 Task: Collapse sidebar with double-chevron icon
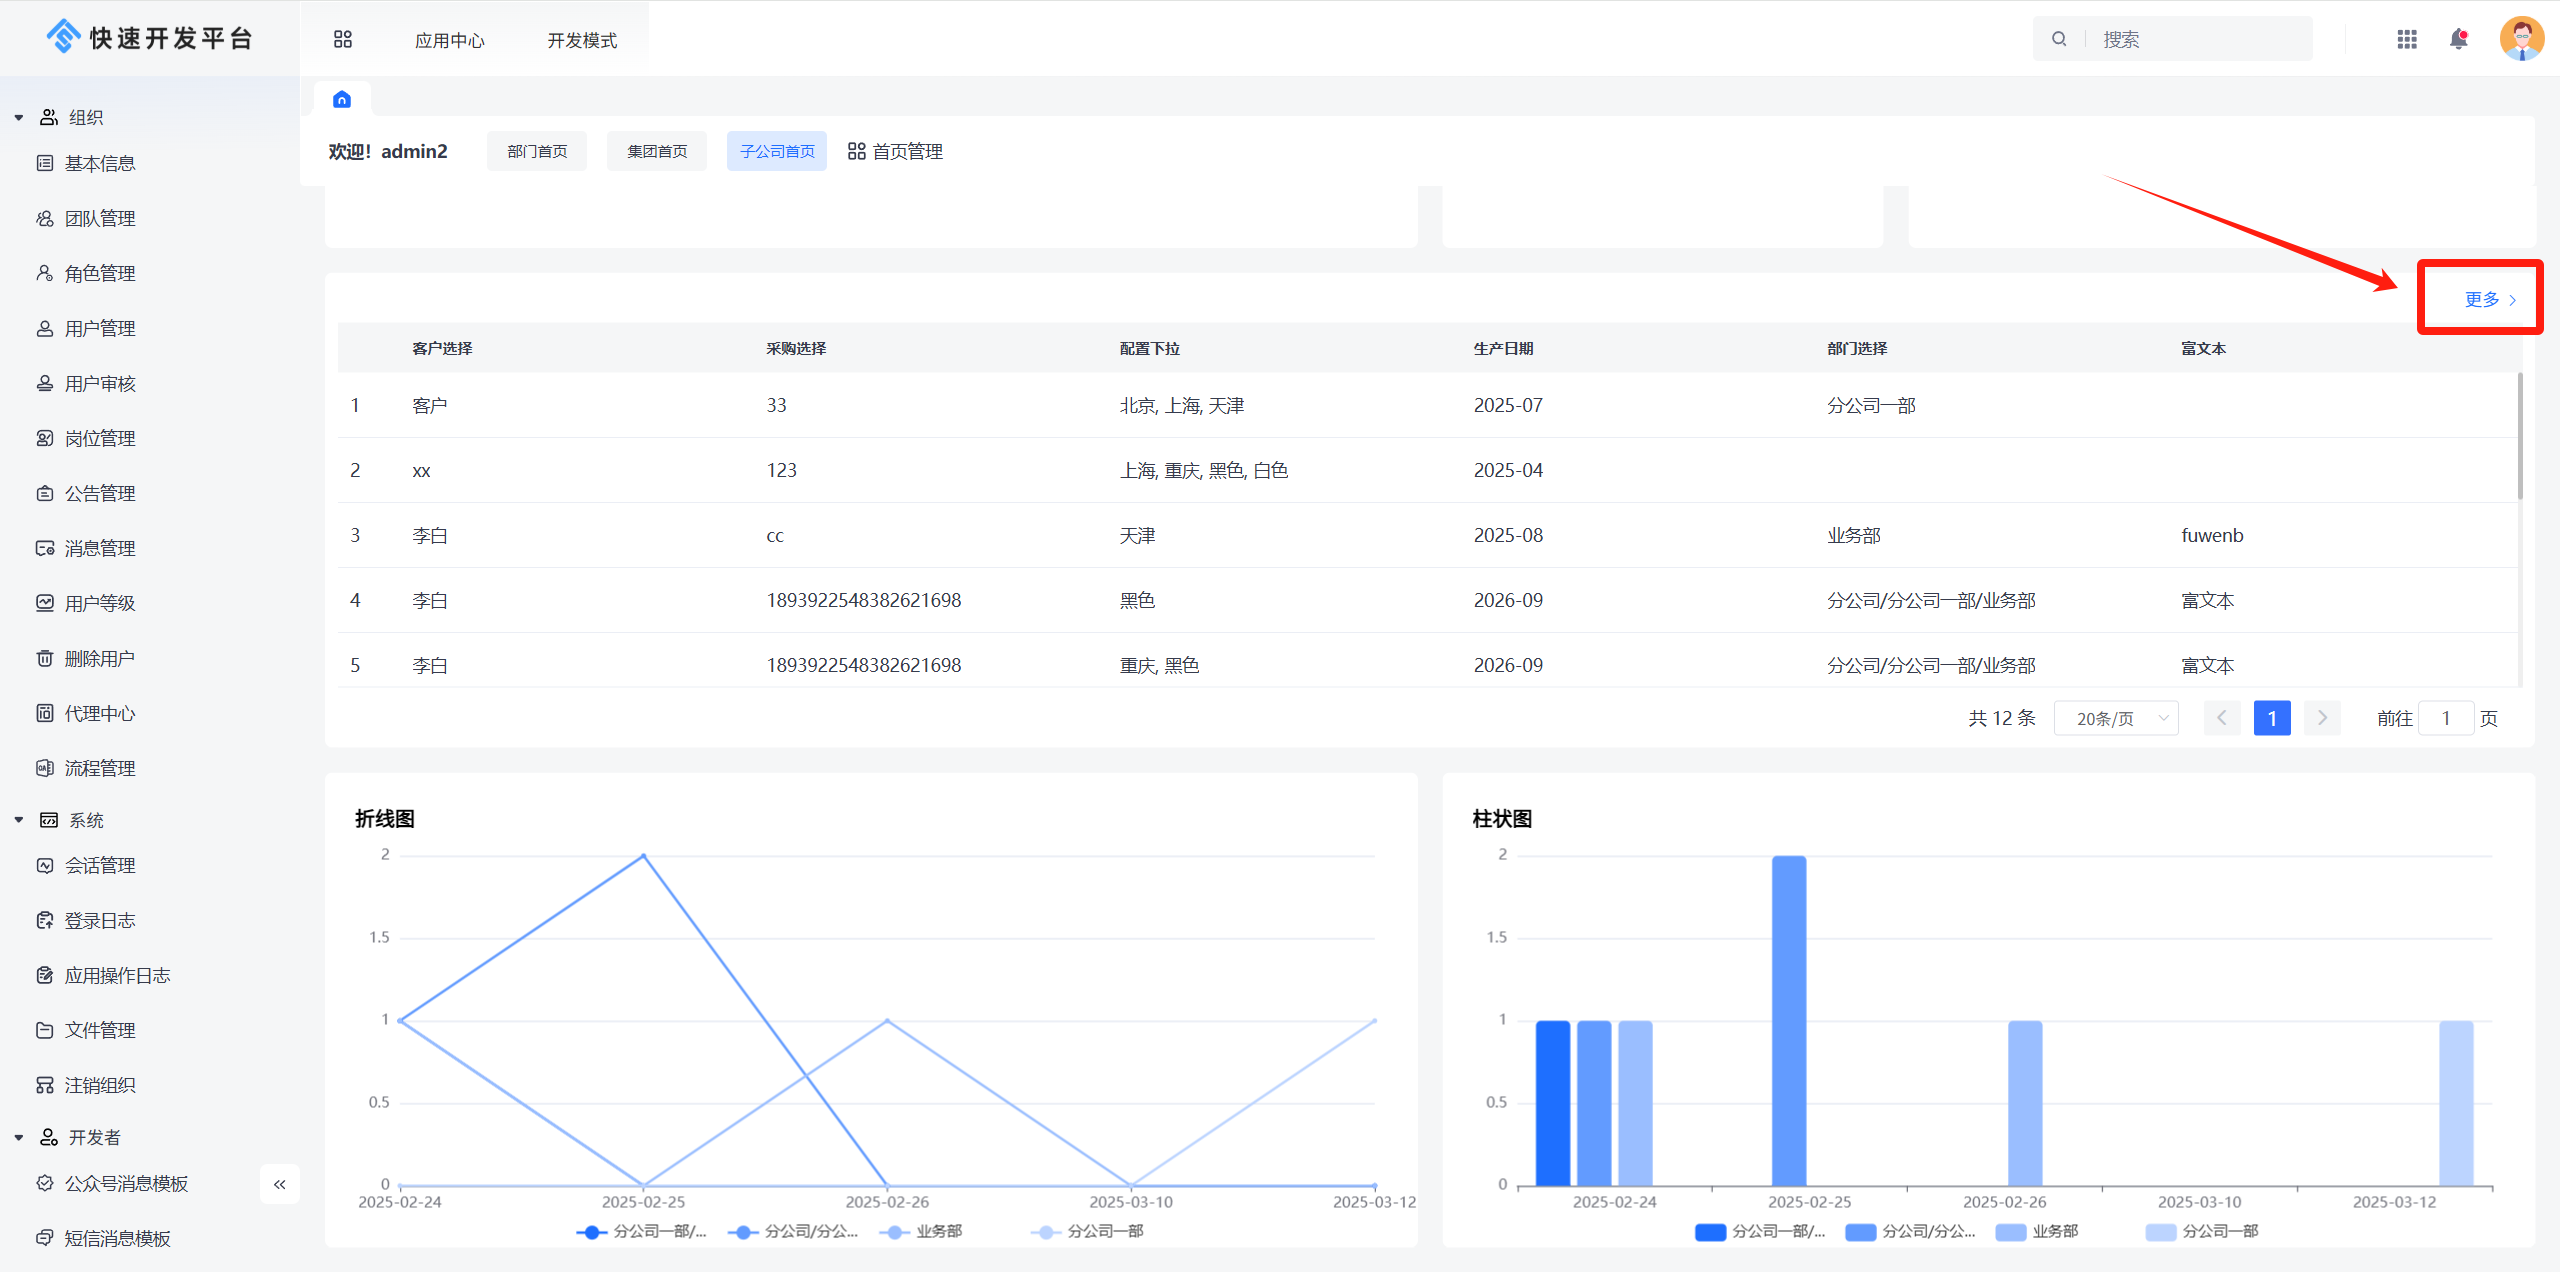pyautogui.click(x=280, y=1184)
